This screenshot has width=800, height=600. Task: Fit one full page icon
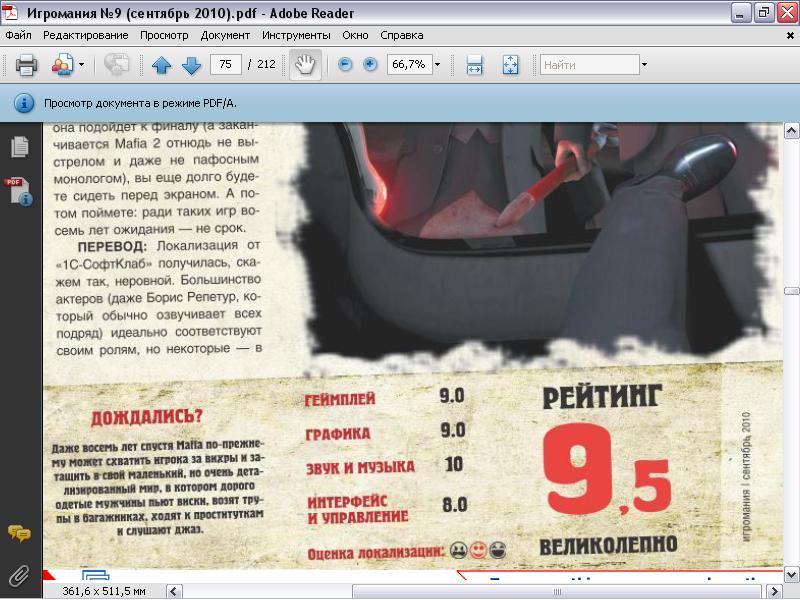tap(510, 65)
